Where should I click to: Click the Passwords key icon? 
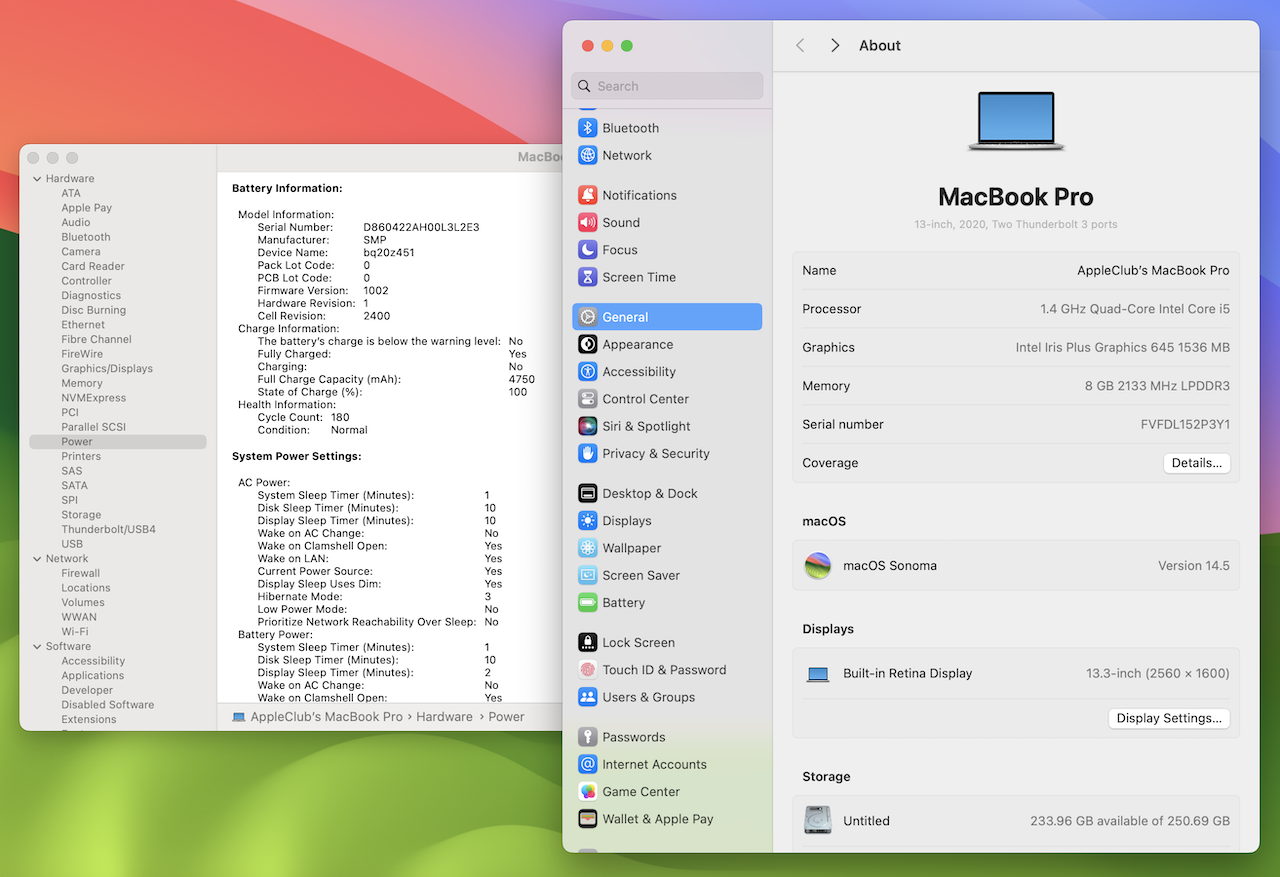588,737
